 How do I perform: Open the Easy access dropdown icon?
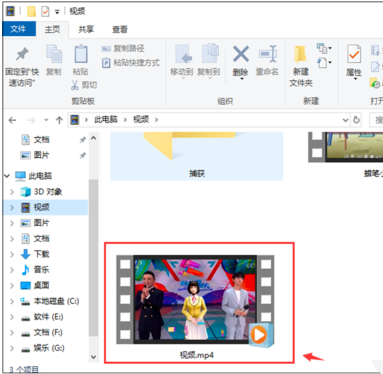click(324, 62)
